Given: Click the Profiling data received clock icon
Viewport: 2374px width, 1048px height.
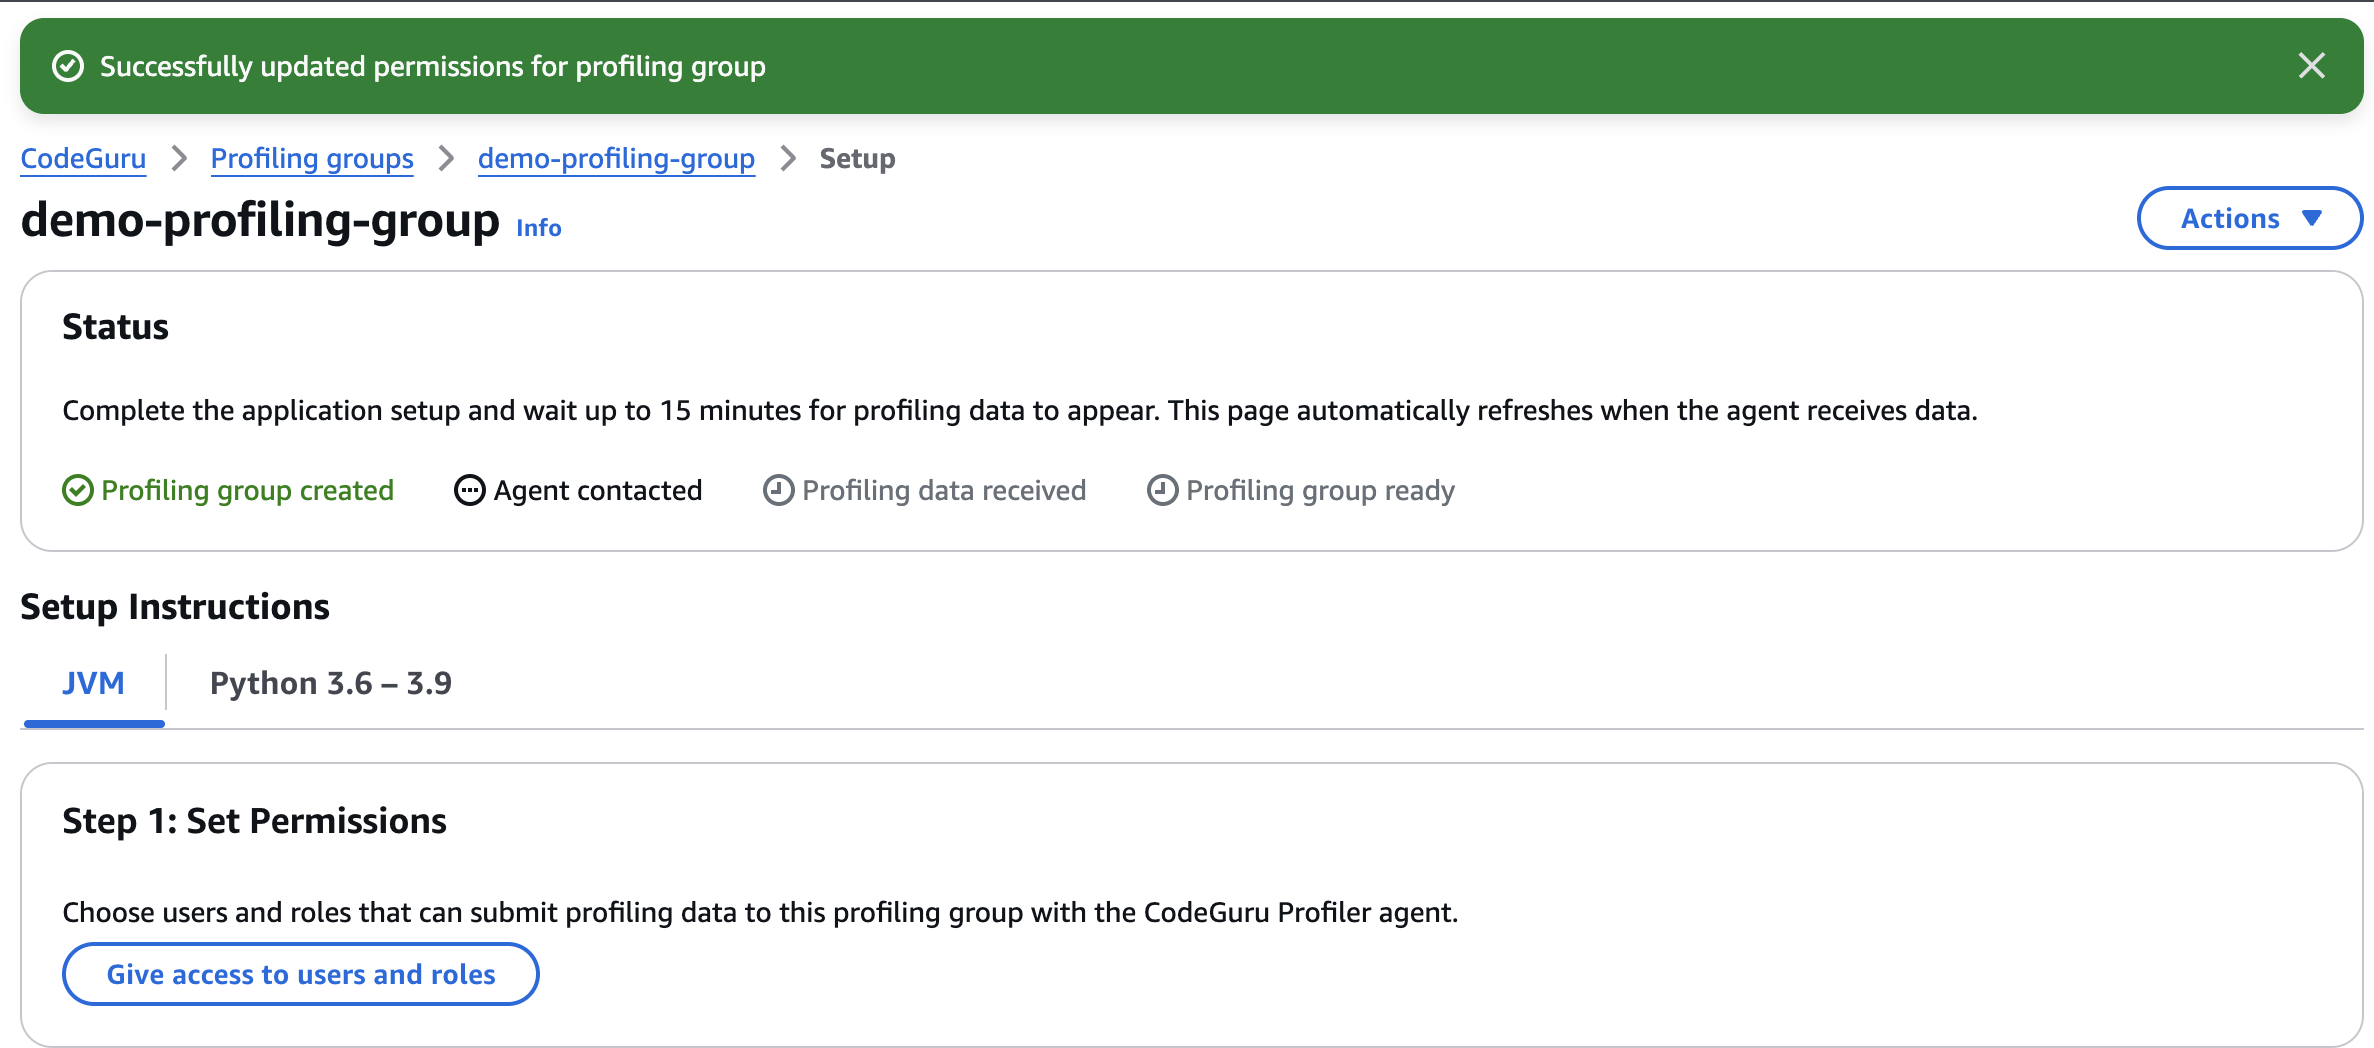Looking at the screenshot, I should pyautogui.click(x=779, y=490).
